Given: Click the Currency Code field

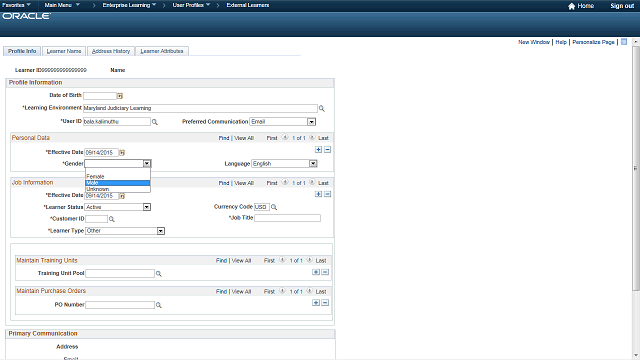Looking at the screenshot, I should (262, 207).
